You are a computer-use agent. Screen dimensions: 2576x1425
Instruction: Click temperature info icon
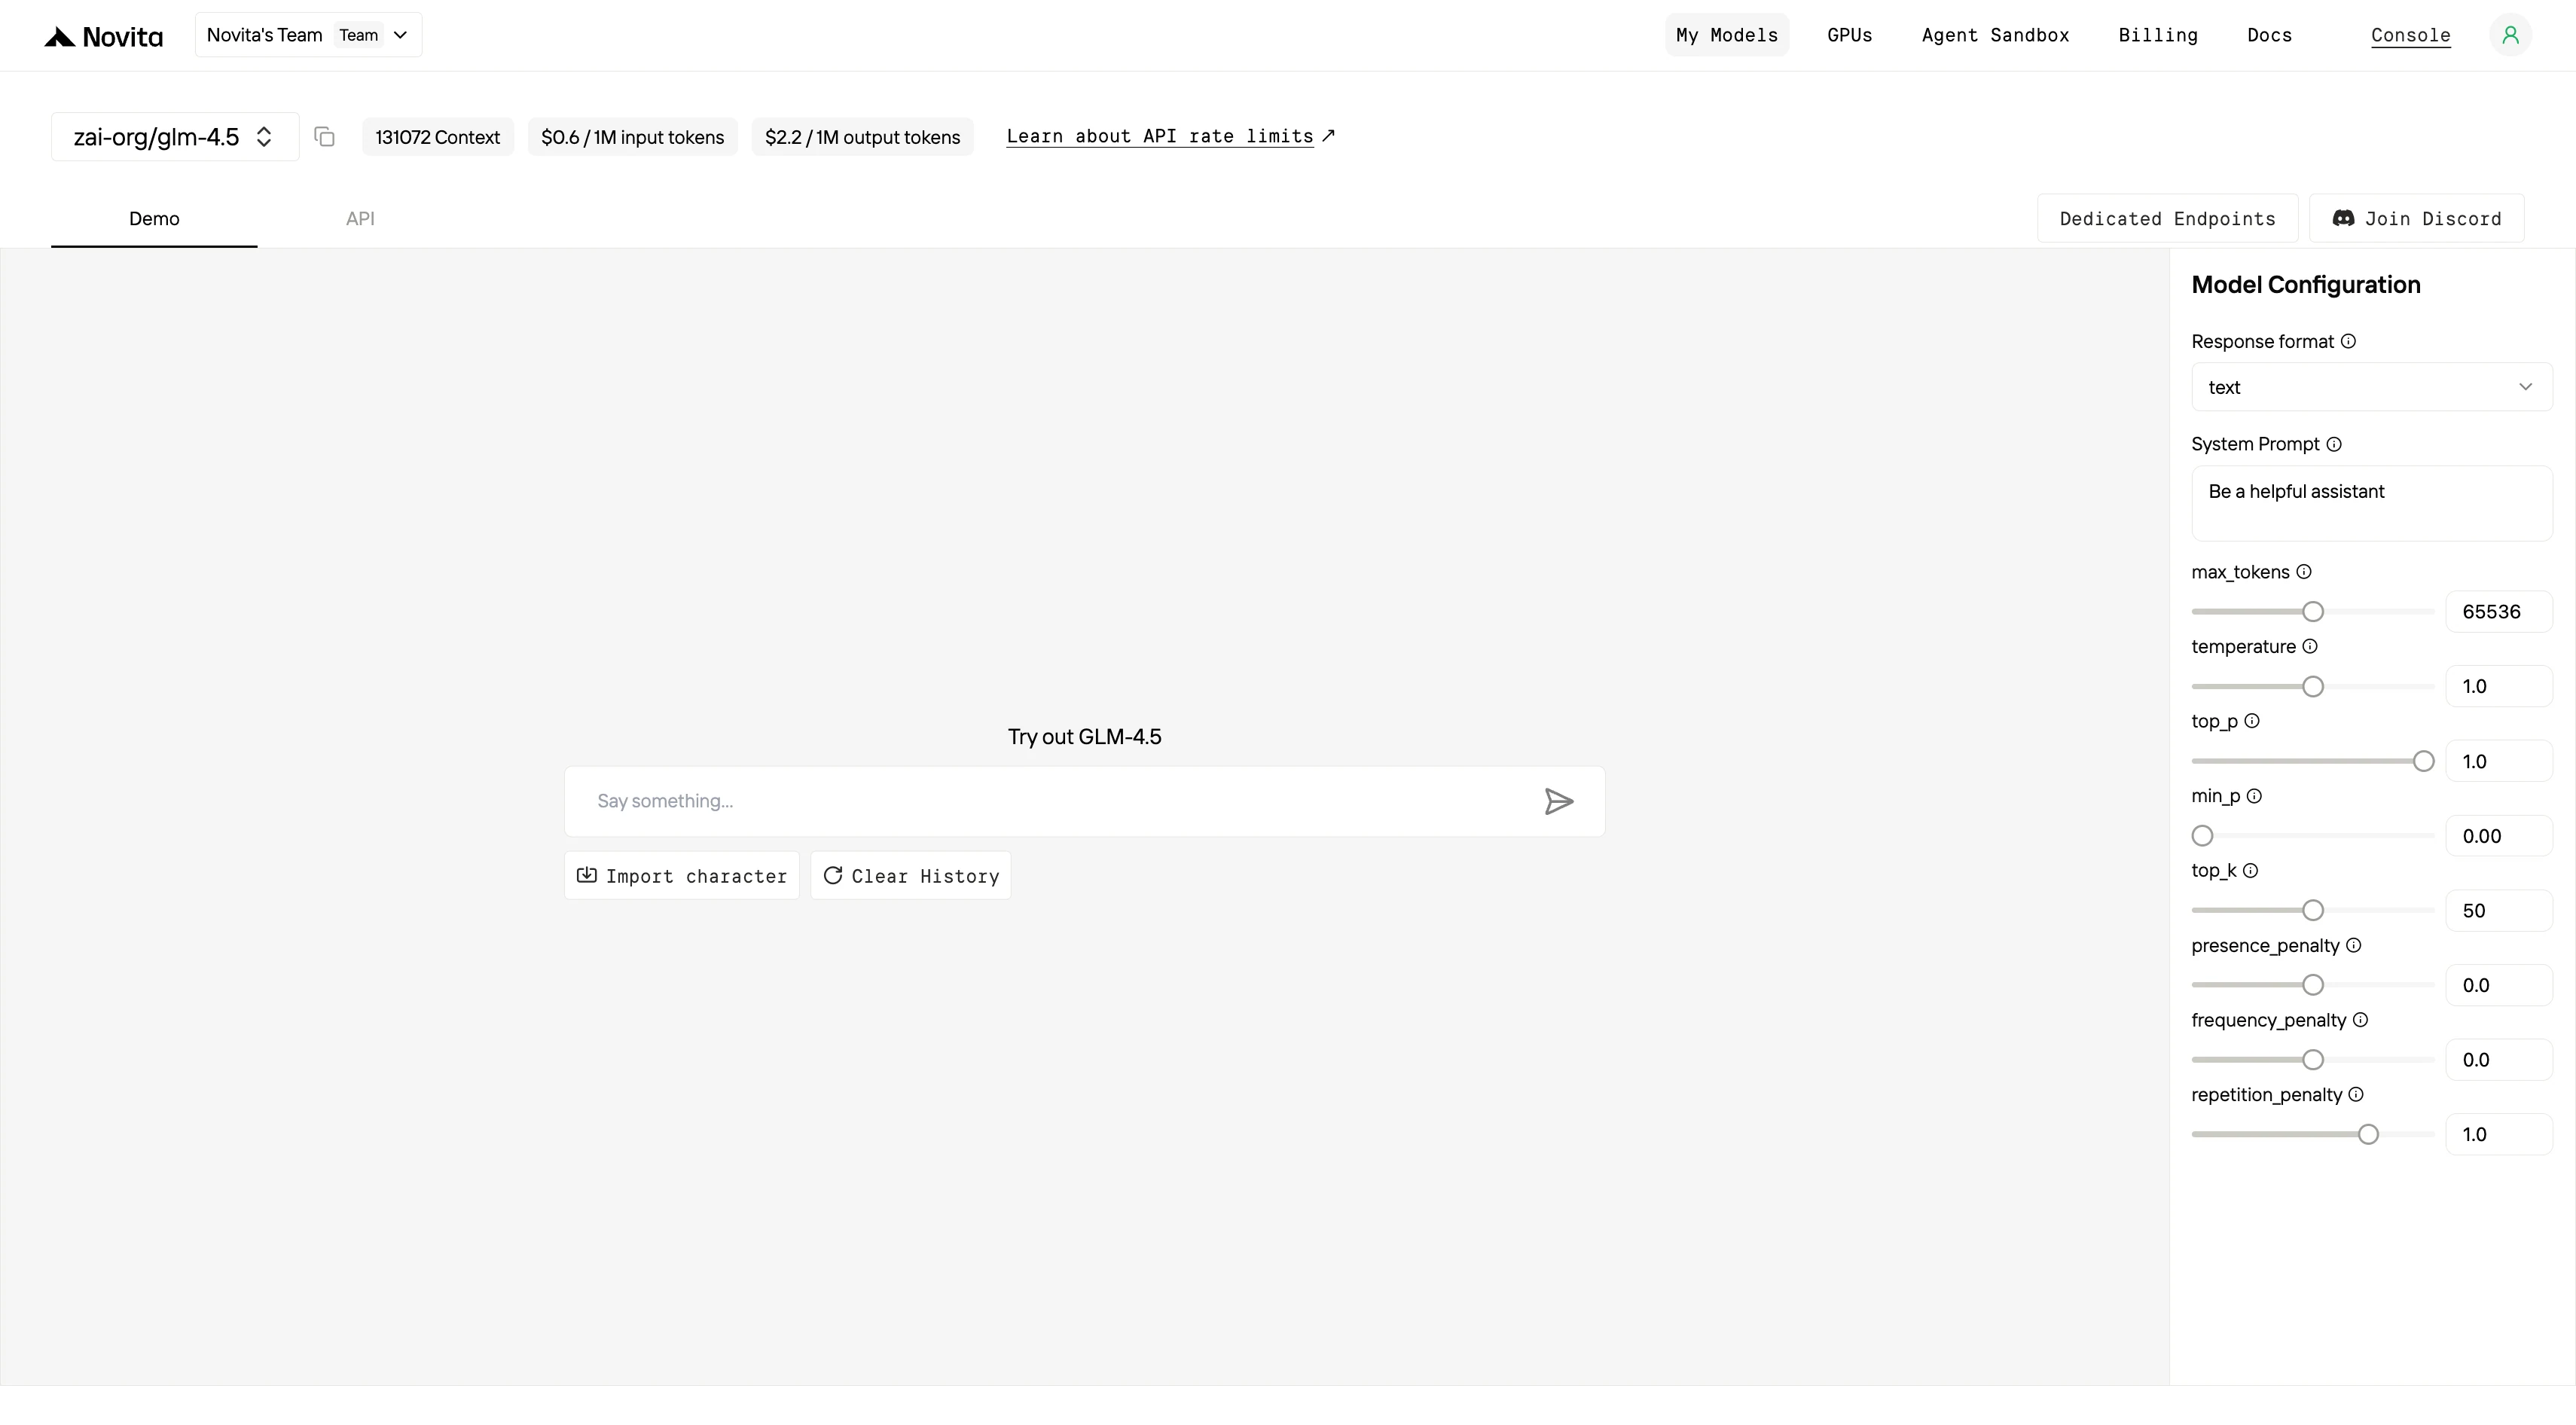point(2310,647)
